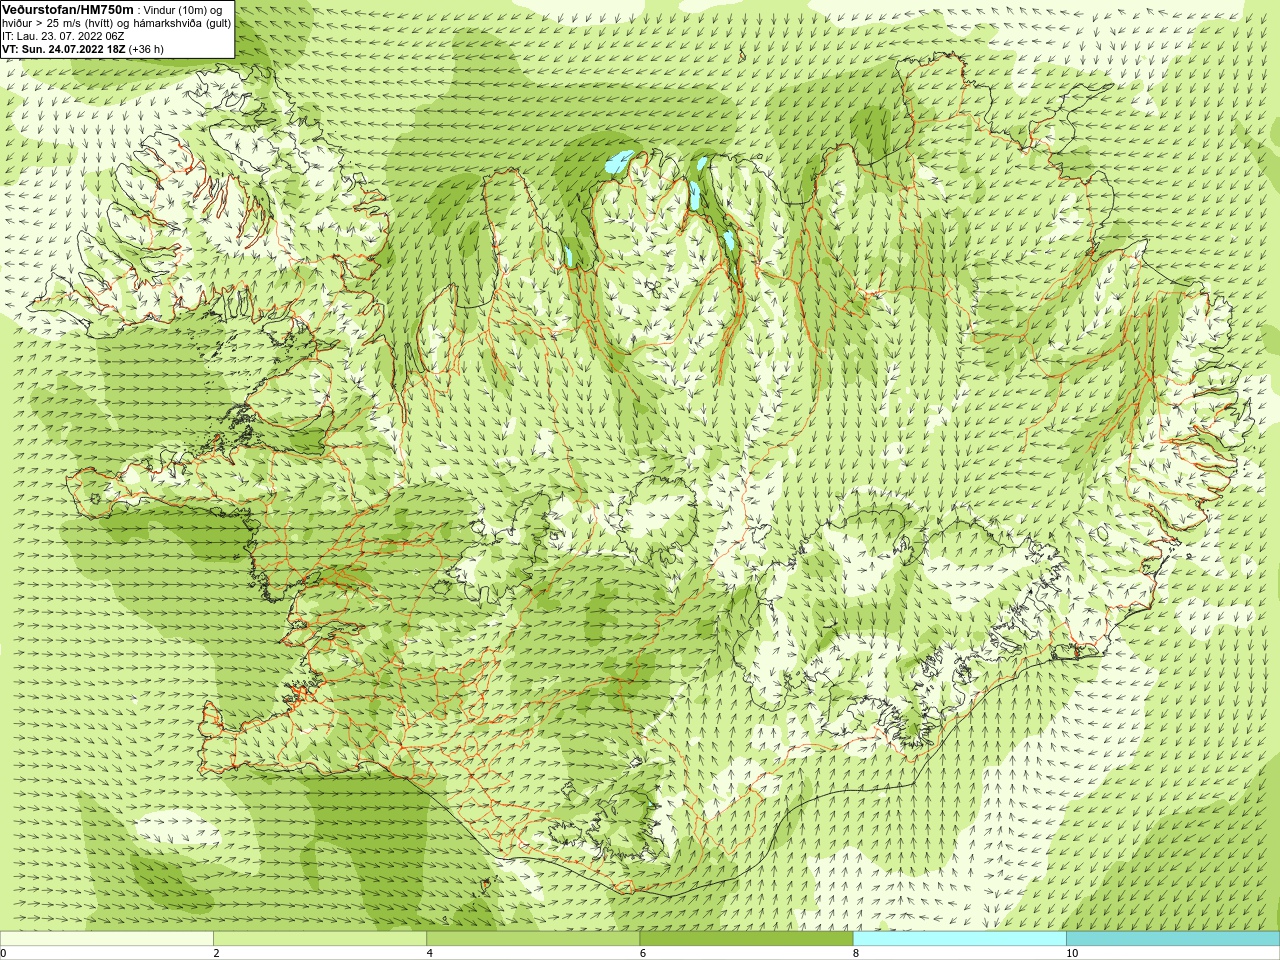Click the 'VT: Sun. 24.07.2022 18Z' valid-time line
This screenshot has width=1280, height=960.
[x=83, y=49]
